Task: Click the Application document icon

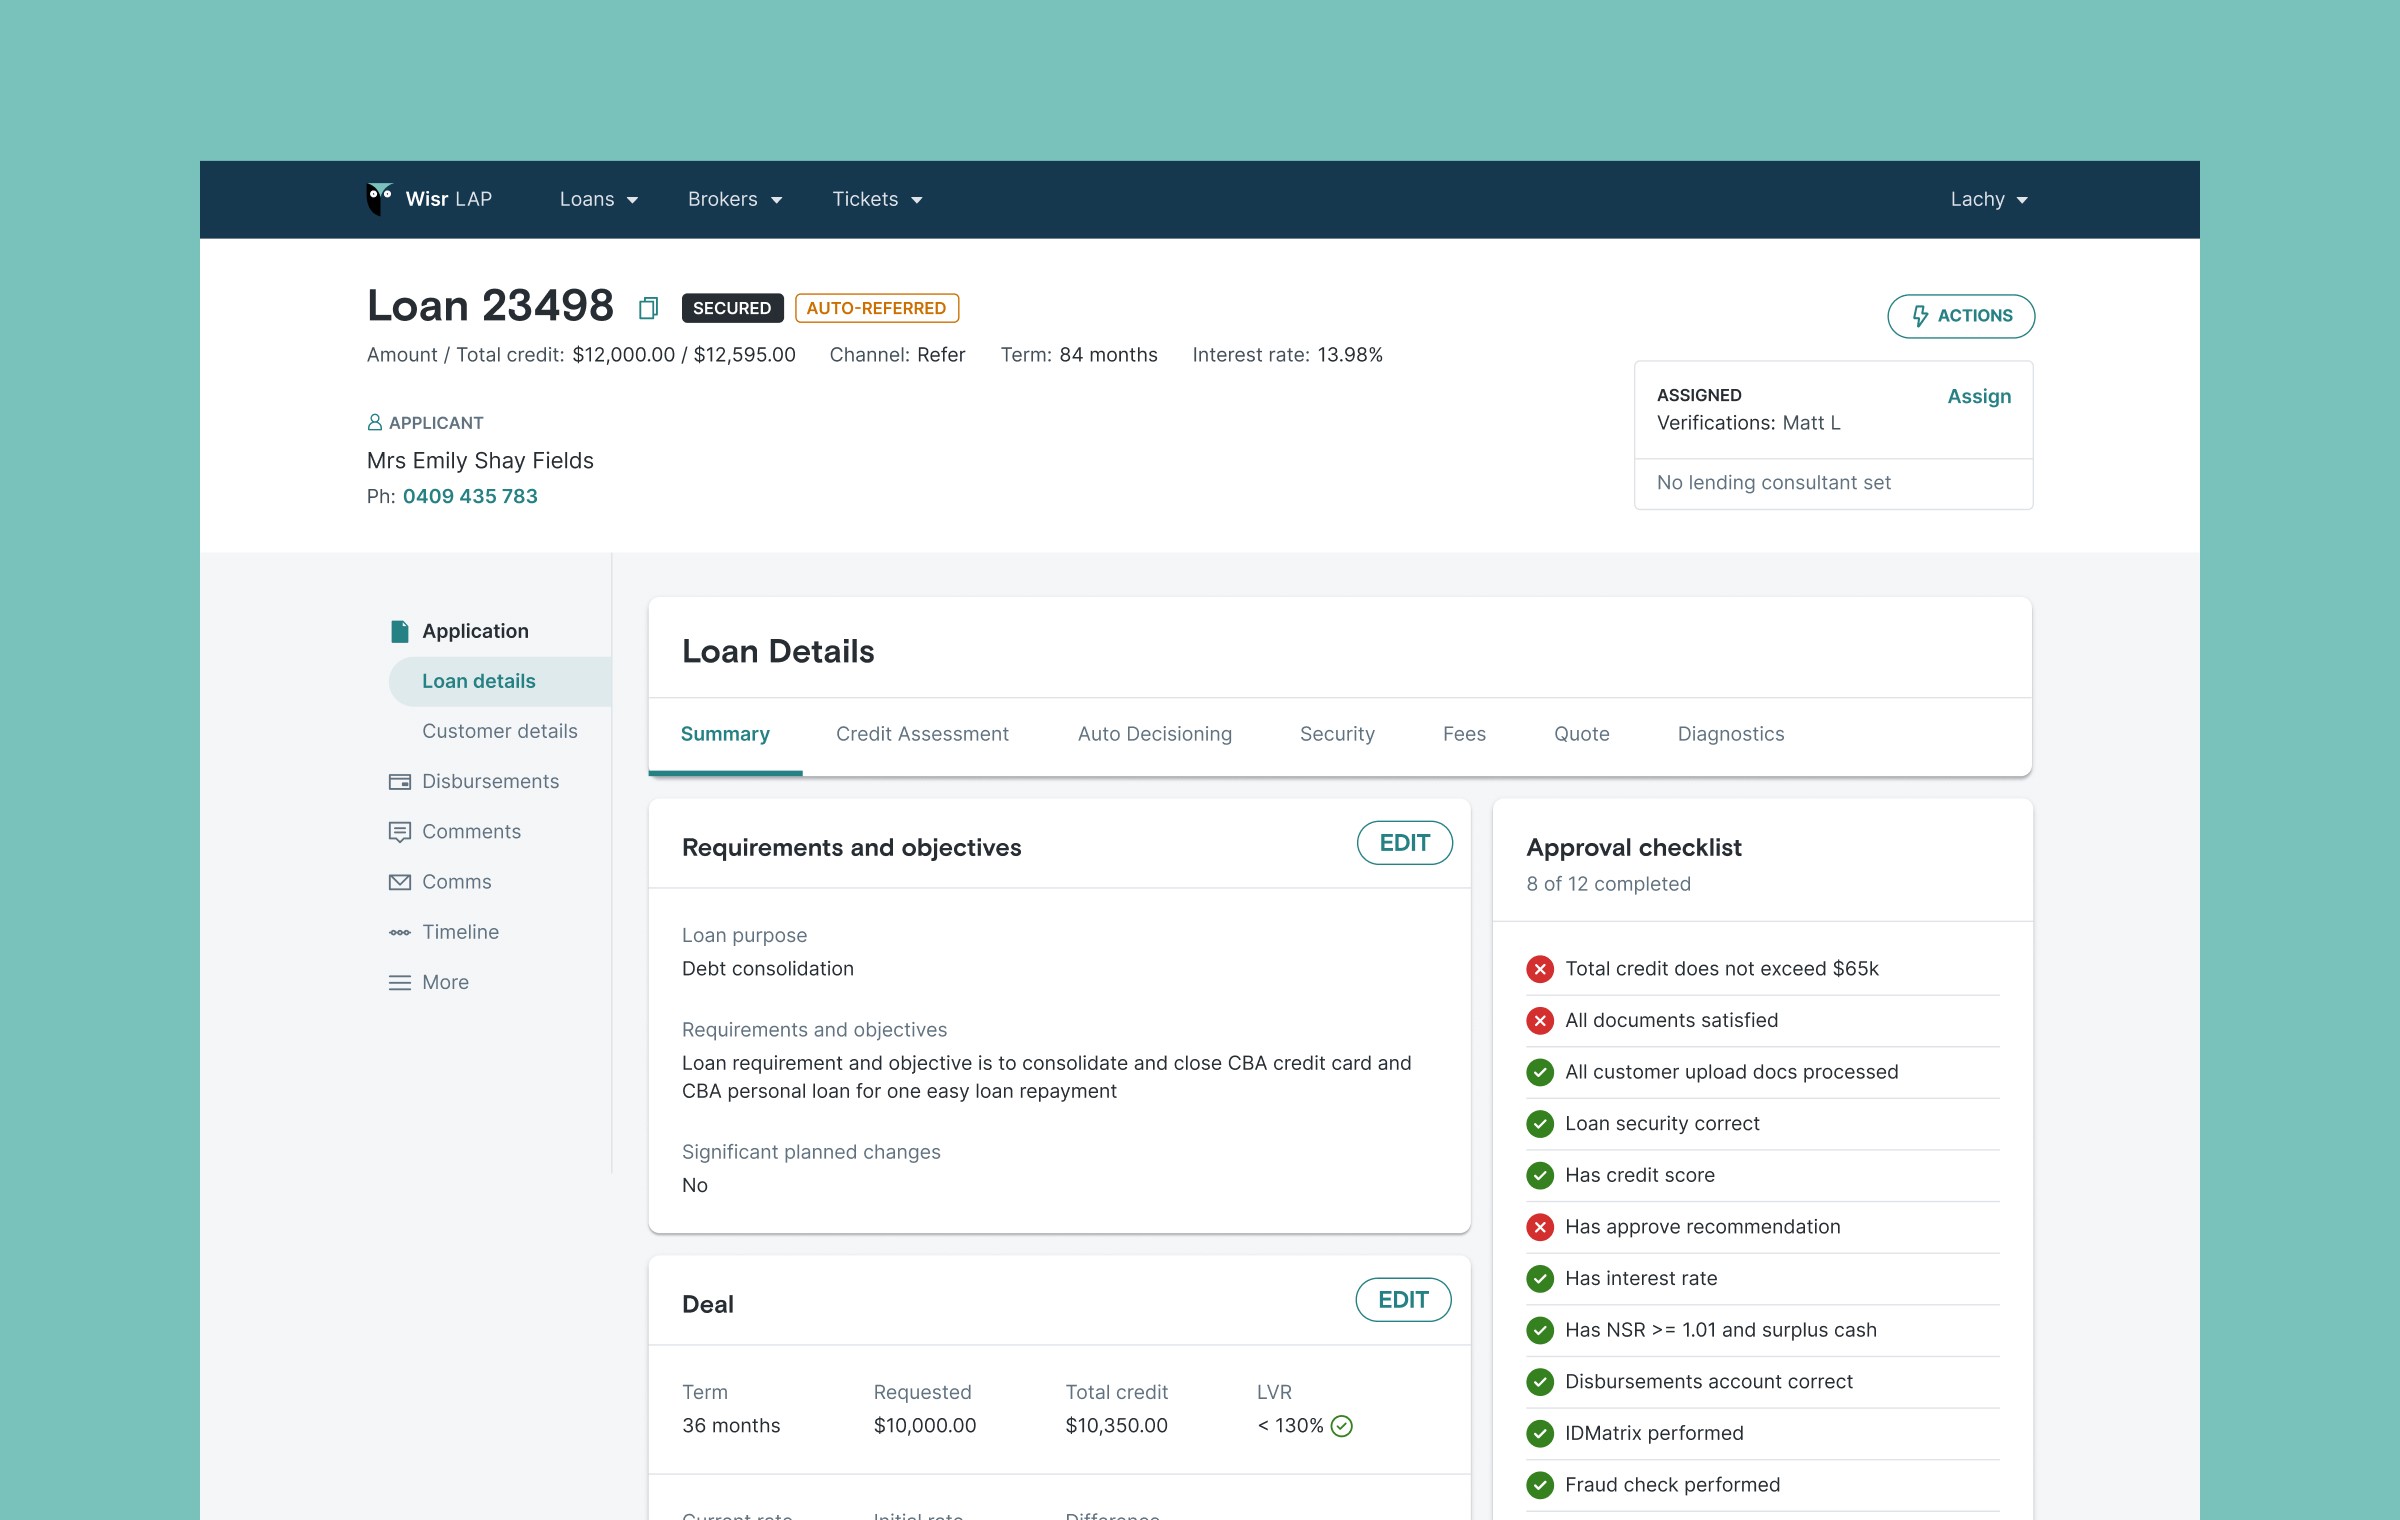Action: pos(400,631)
